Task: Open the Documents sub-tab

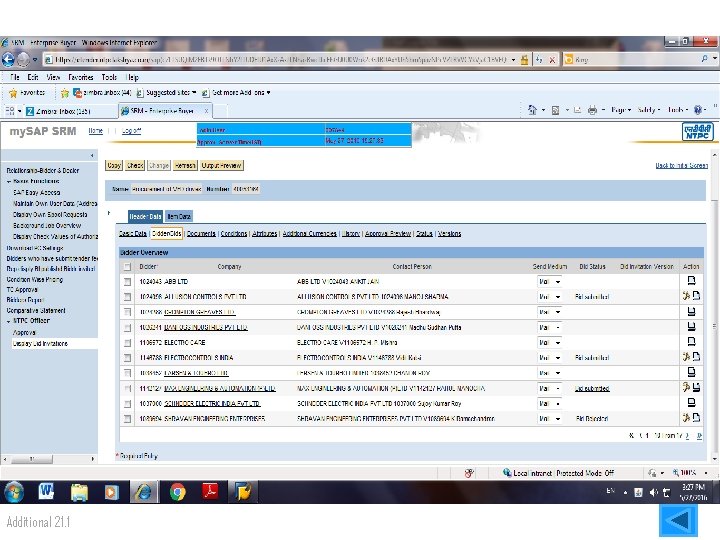Action: click(201, 234)
